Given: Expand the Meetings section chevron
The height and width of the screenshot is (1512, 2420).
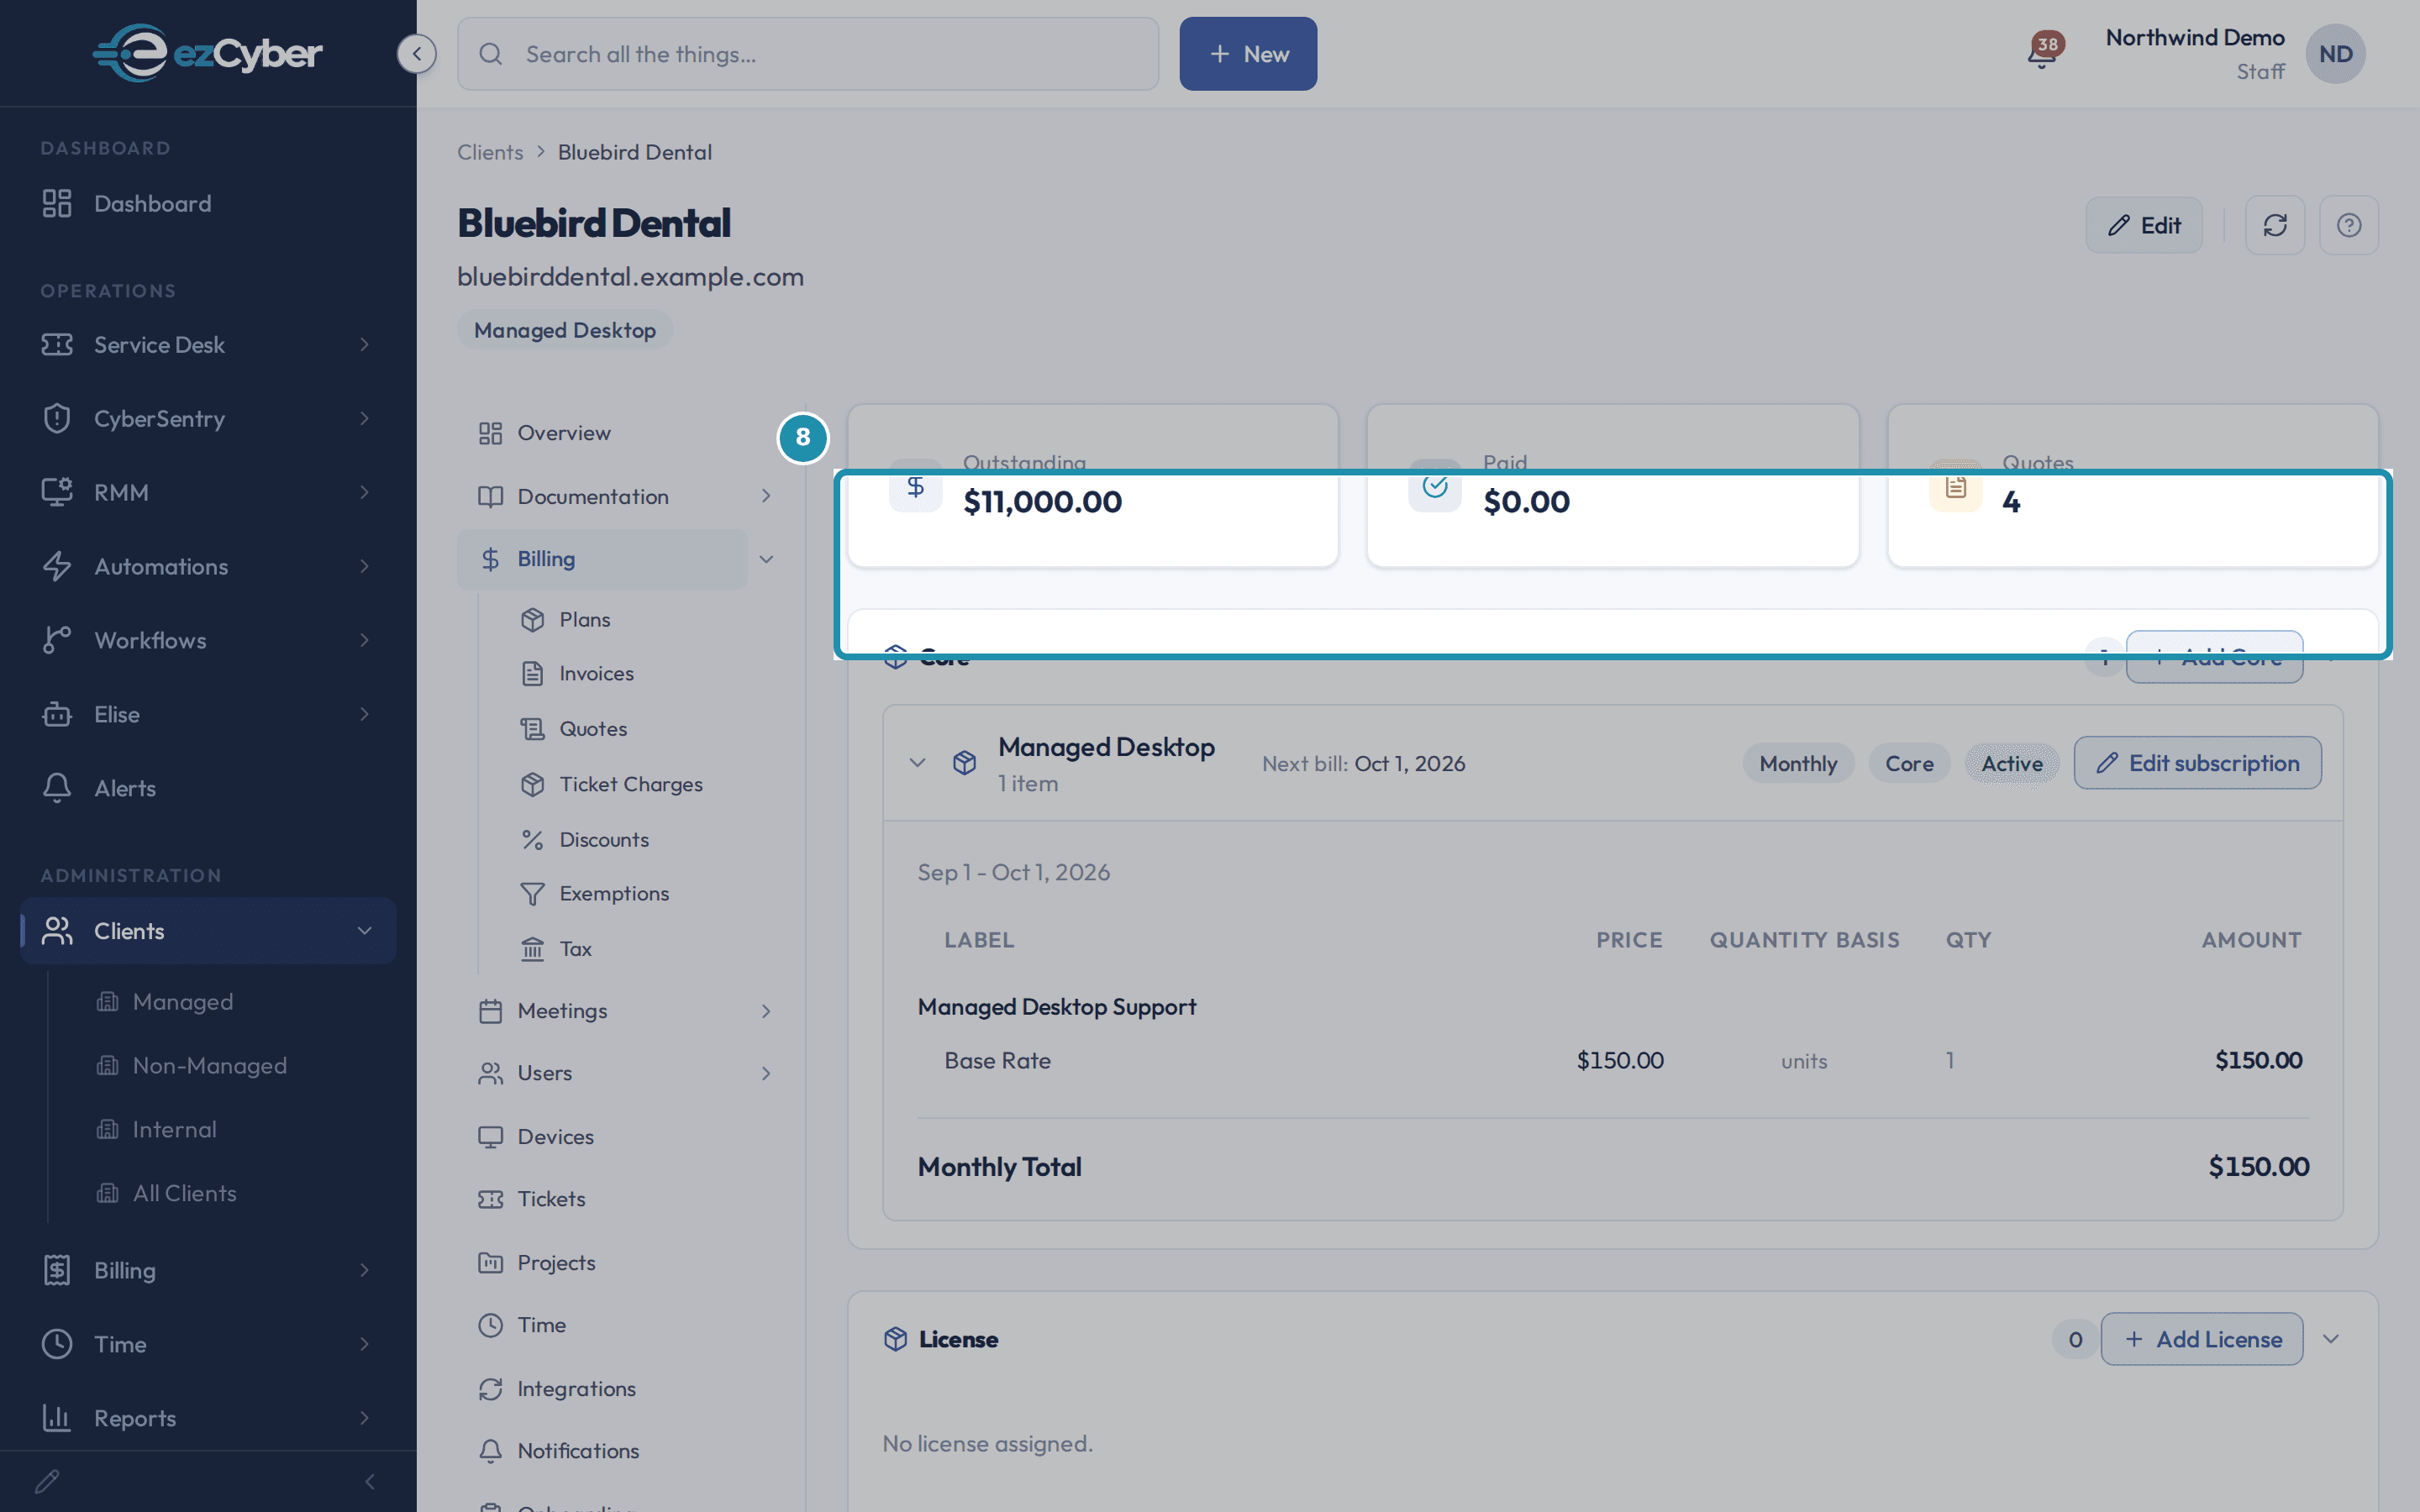Looking at the screenshot, I should (x=766, y=1012).
